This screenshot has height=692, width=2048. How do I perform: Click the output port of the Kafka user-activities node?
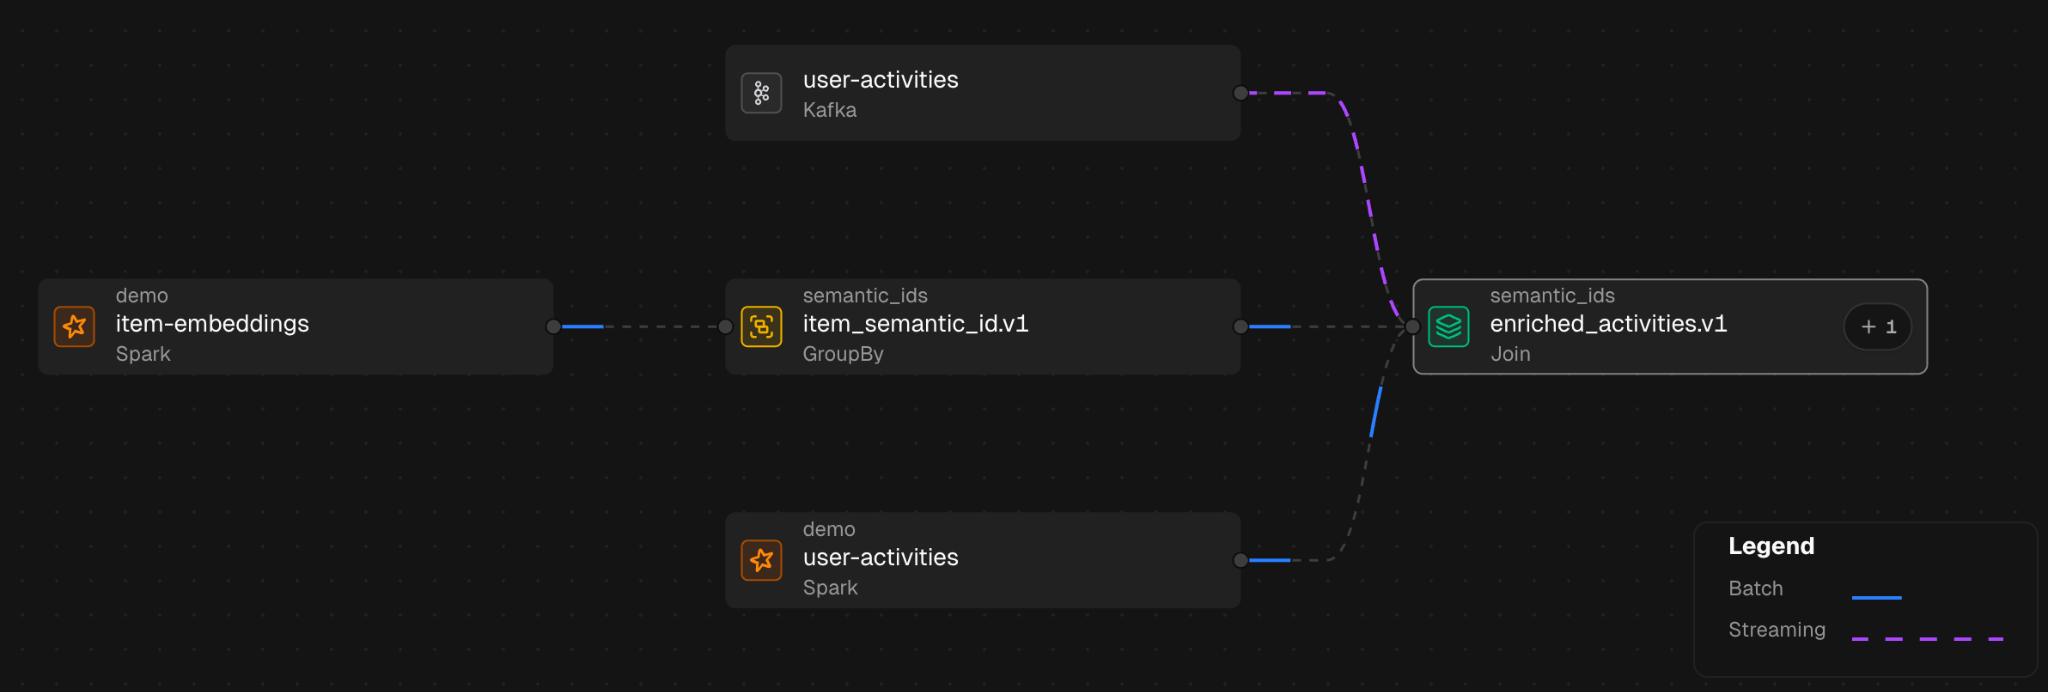click(x=1241, y=93)
